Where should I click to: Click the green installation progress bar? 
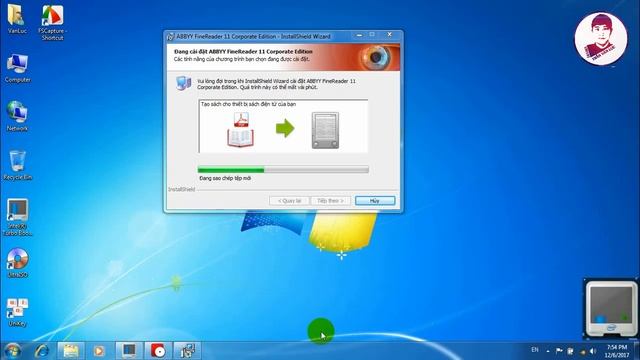click(283, 170)
